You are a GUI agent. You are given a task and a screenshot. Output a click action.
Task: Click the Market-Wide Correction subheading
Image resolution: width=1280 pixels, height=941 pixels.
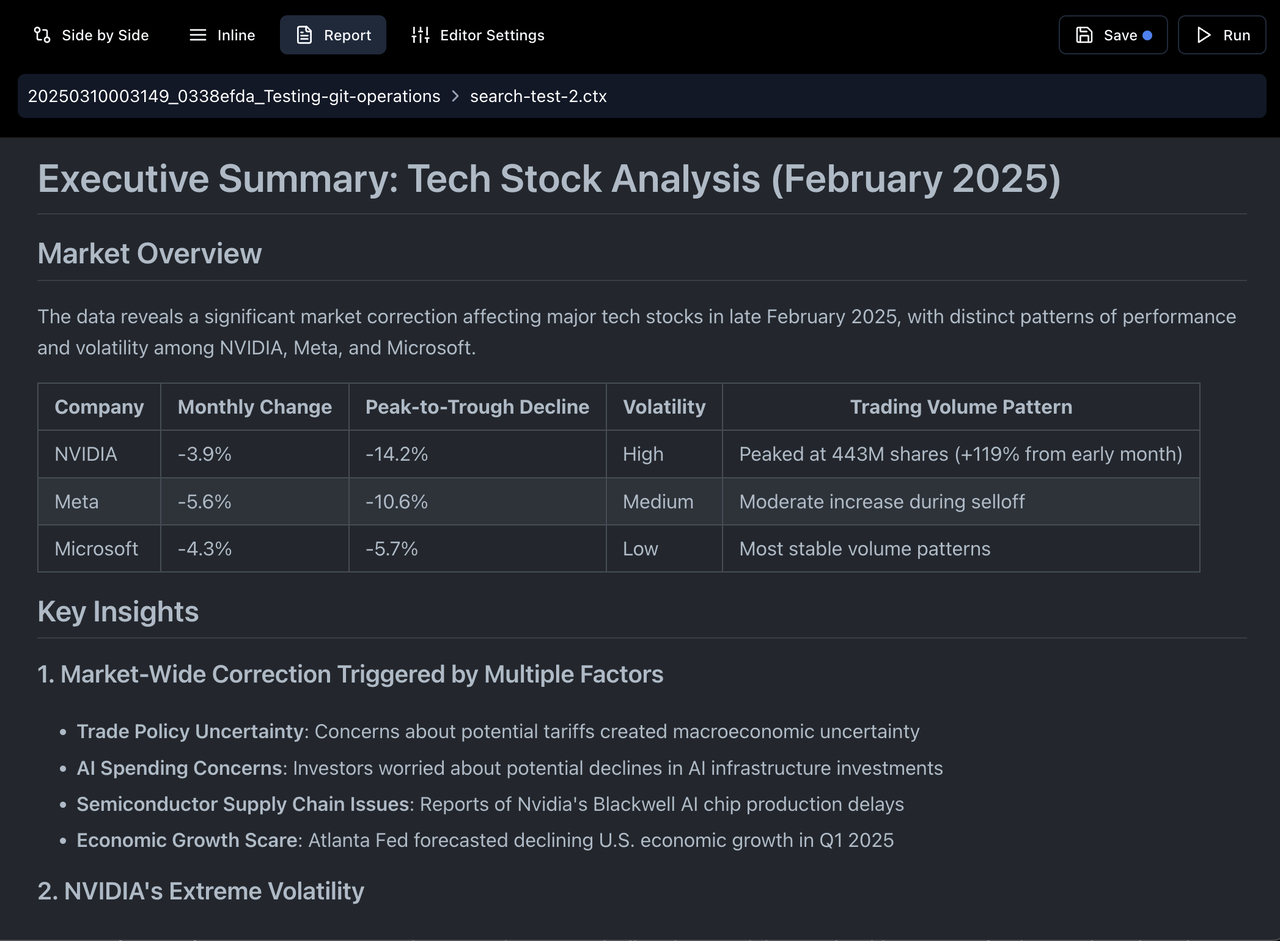pos(350,674)
